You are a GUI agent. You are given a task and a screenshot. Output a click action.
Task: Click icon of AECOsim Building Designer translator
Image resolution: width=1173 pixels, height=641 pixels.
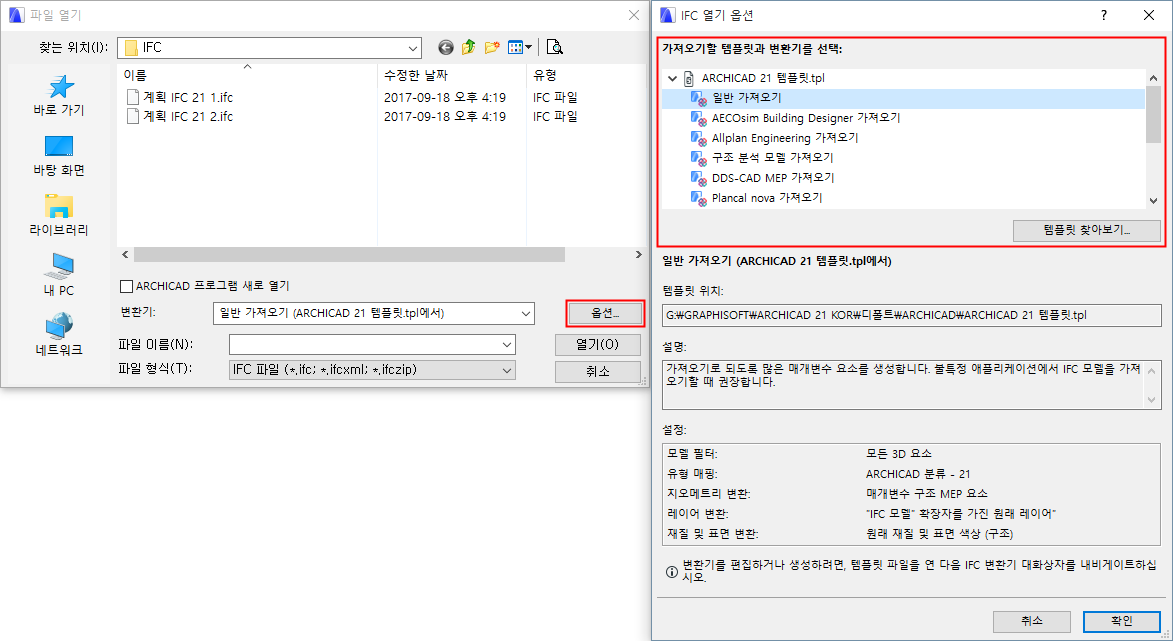tap(699, 118)
